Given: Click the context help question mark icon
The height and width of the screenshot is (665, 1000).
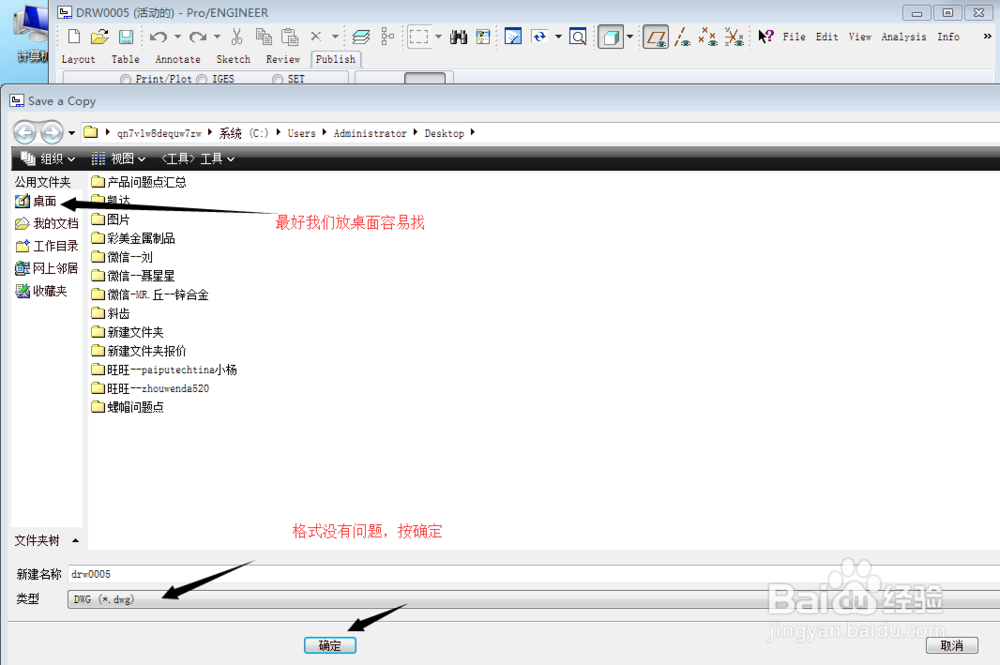Looking at the screenshot, I should tap(766, 36).
